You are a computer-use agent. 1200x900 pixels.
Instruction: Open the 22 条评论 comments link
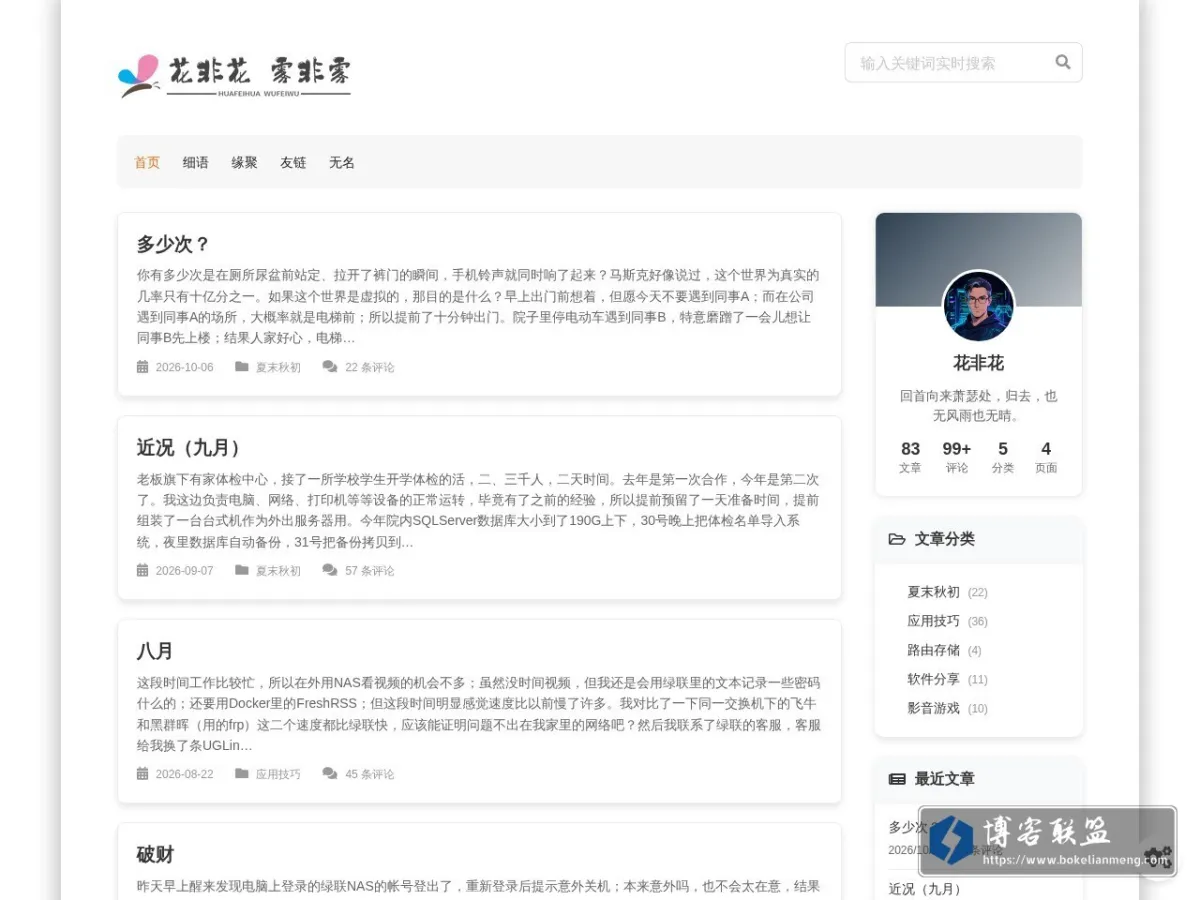[370, 367]
